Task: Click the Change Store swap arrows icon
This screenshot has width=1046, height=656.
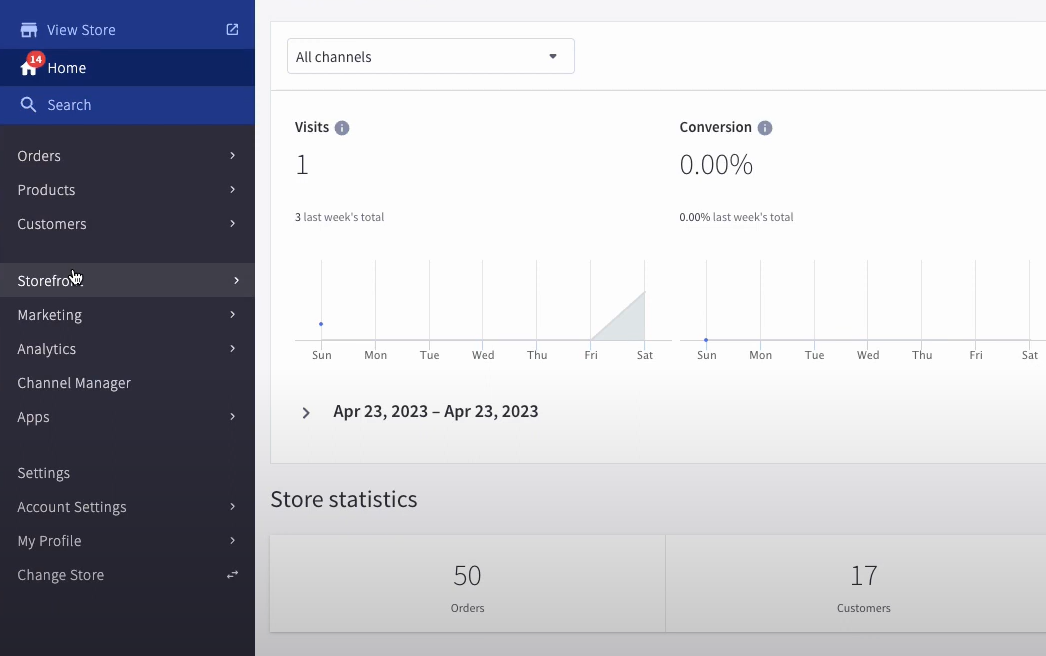Action: (232, 575)
